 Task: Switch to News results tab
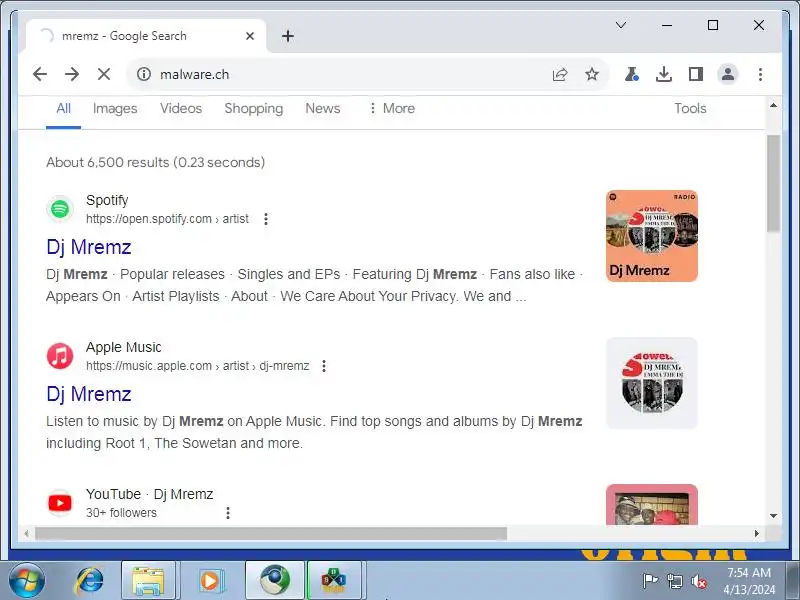coord(322,108)
